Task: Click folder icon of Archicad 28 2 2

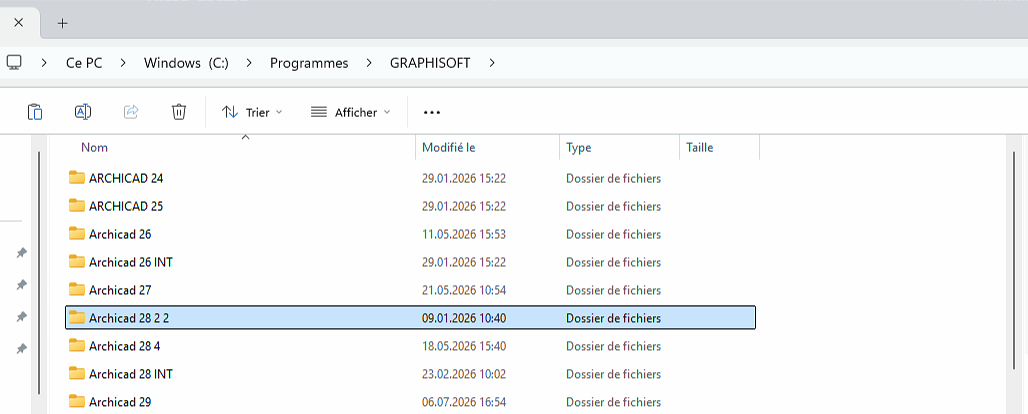Action: click(77, 318)
